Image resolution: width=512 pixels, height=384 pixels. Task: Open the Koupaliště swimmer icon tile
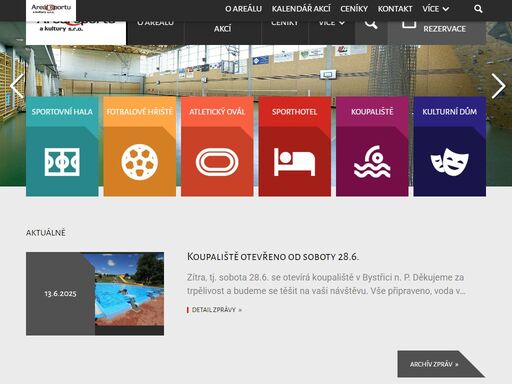pos(372,162)
